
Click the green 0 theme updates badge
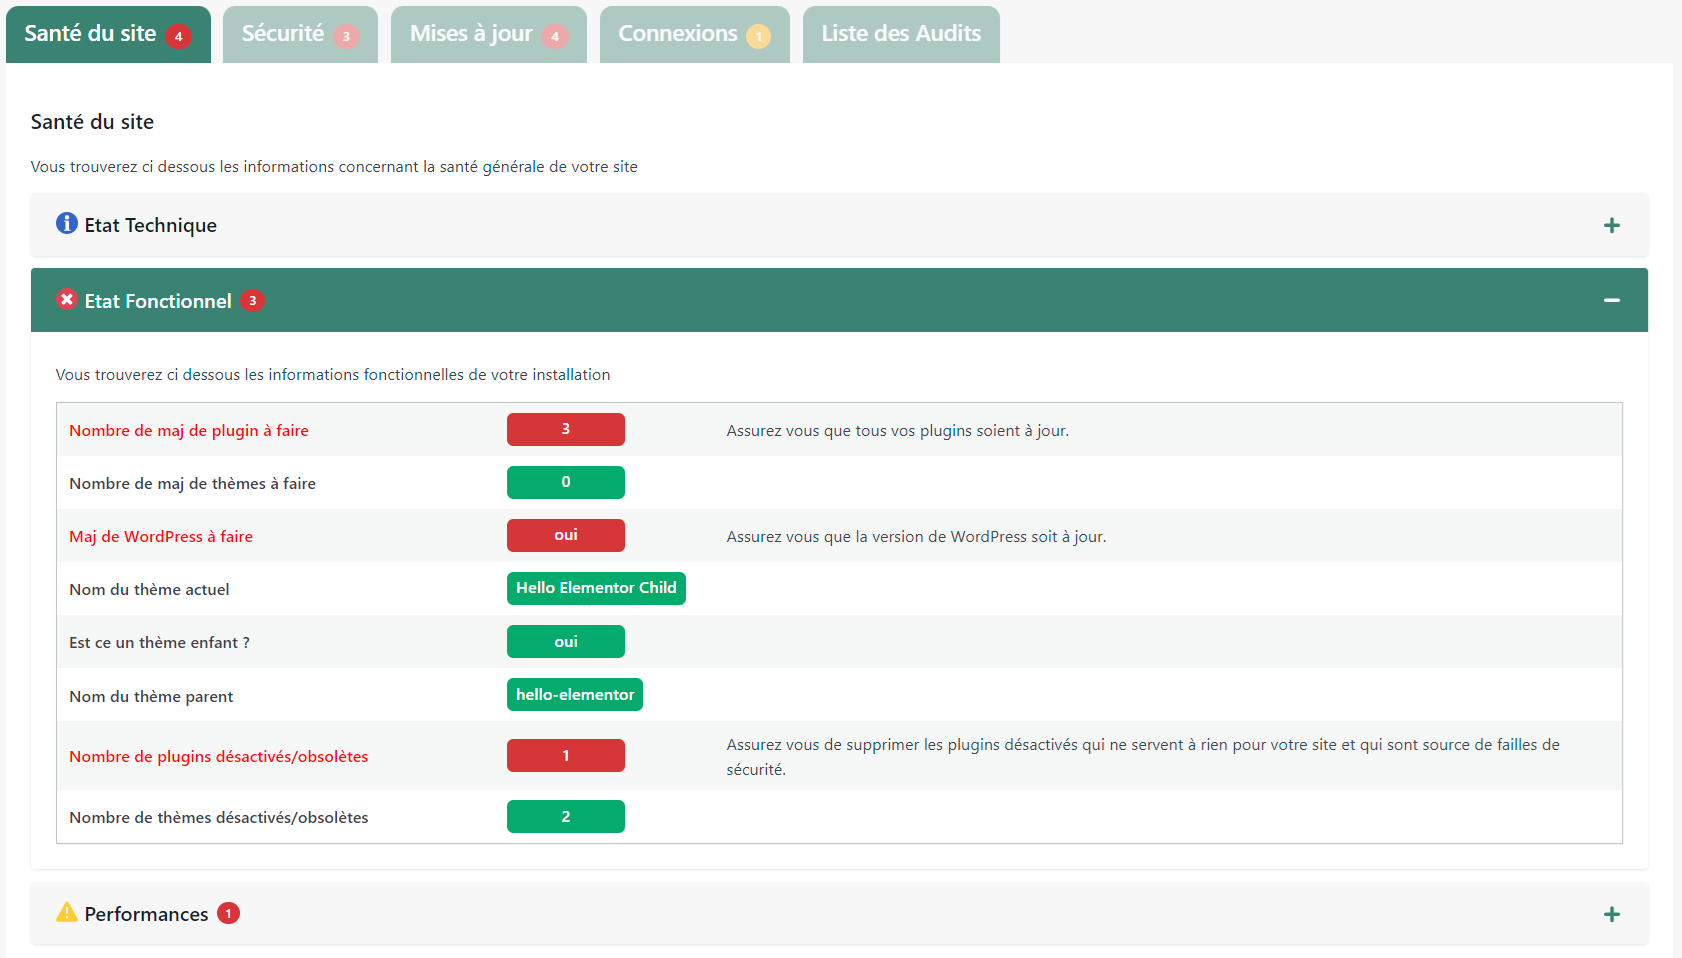tap(566, 482)
